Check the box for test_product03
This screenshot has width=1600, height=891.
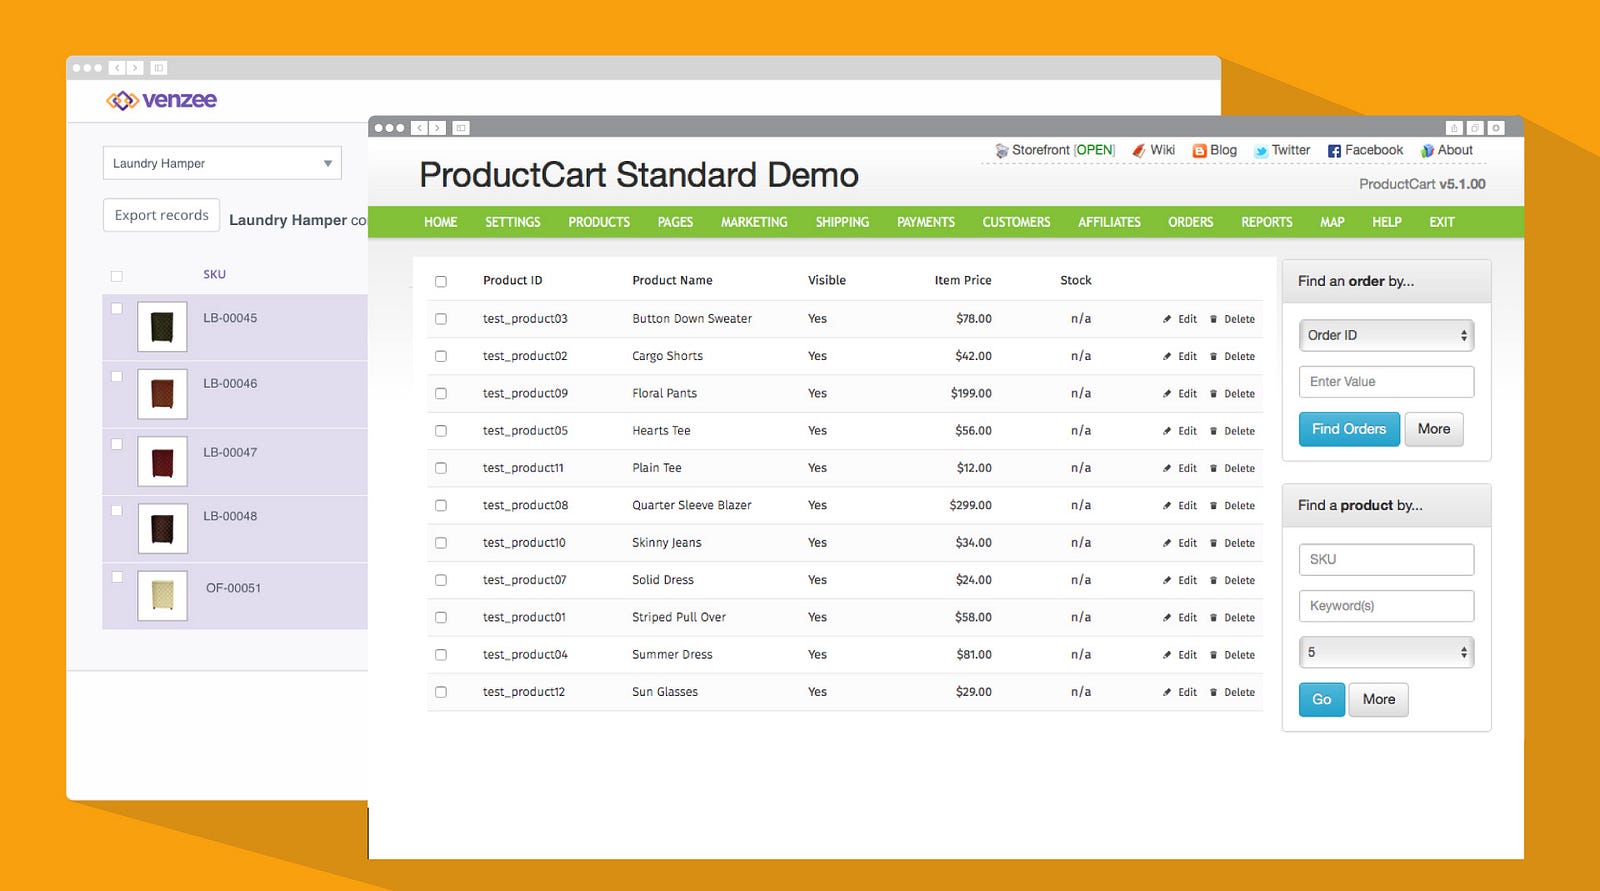point(441,319)
